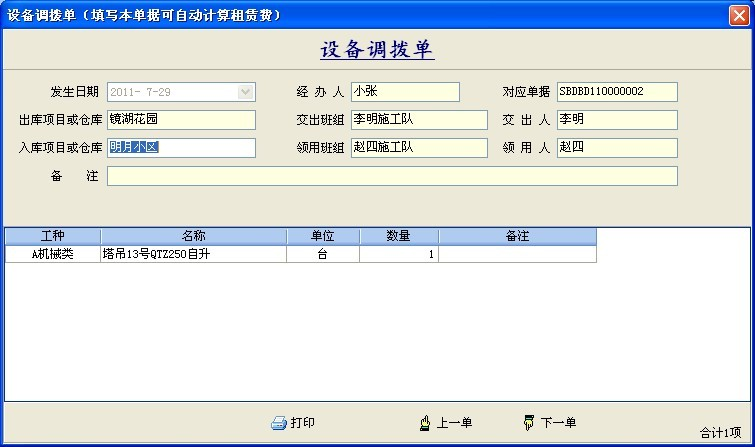
Task: Click the 经办人 input field
Action: click(404, 92)
